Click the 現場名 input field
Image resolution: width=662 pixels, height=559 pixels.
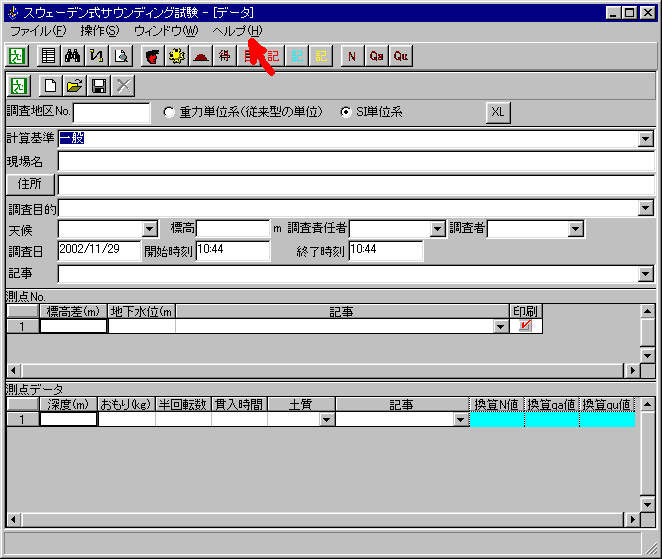point(356,162)
